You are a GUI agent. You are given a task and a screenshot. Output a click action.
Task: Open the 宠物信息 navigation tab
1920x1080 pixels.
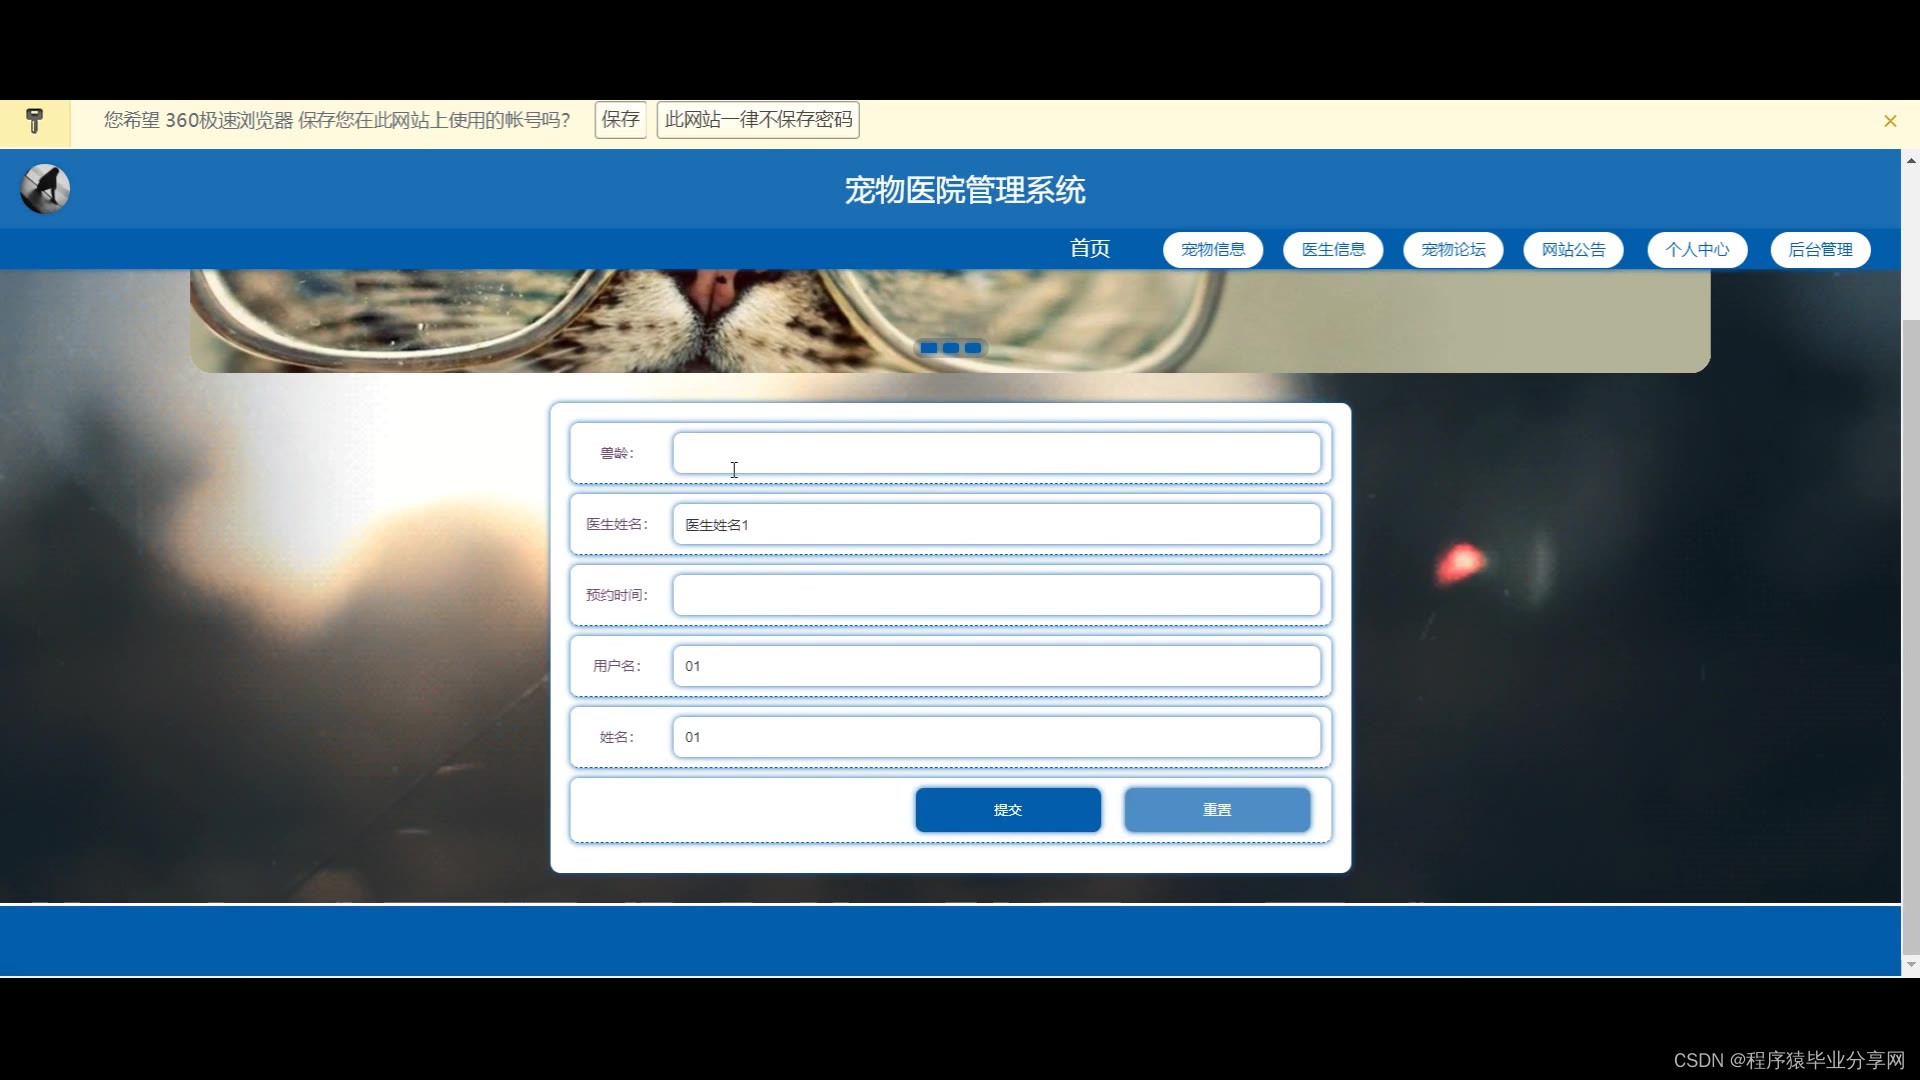(x=1212, y=250)
